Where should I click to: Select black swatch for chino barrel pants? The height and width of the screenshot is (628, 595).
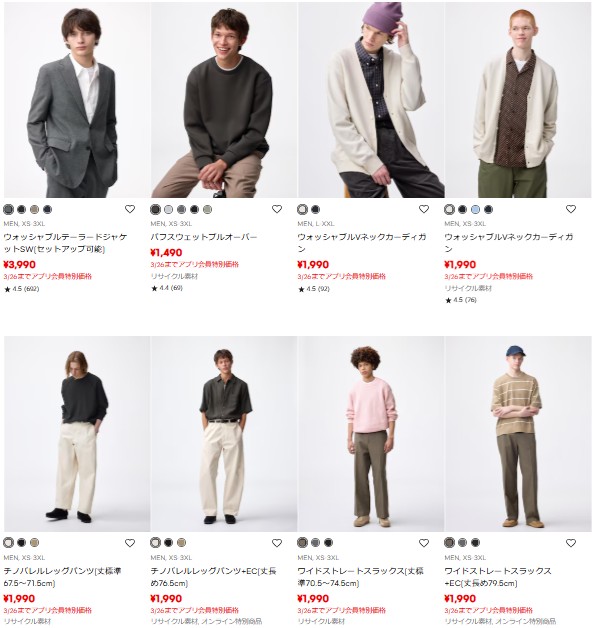pos(22,543)
